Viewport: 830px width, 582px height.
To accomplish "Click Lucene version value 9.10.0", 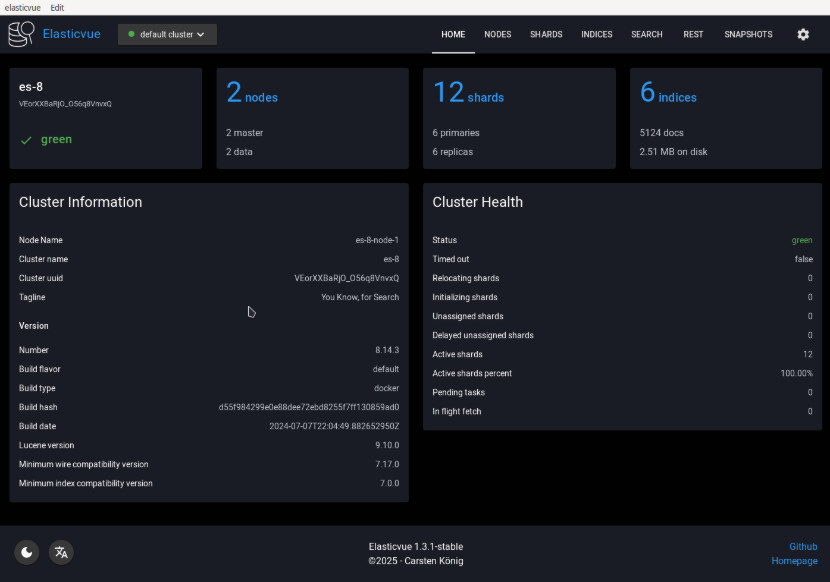I will pyautogui.click(x=387, y=445).
